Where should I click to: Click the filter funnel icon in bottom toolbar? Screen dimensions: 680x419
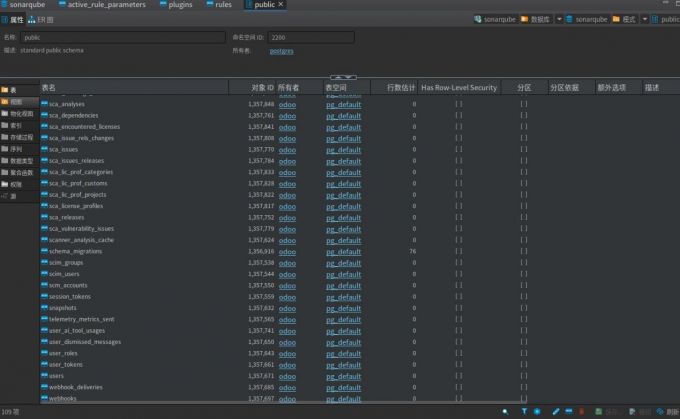pyautogui.click(x=524, y=411)
